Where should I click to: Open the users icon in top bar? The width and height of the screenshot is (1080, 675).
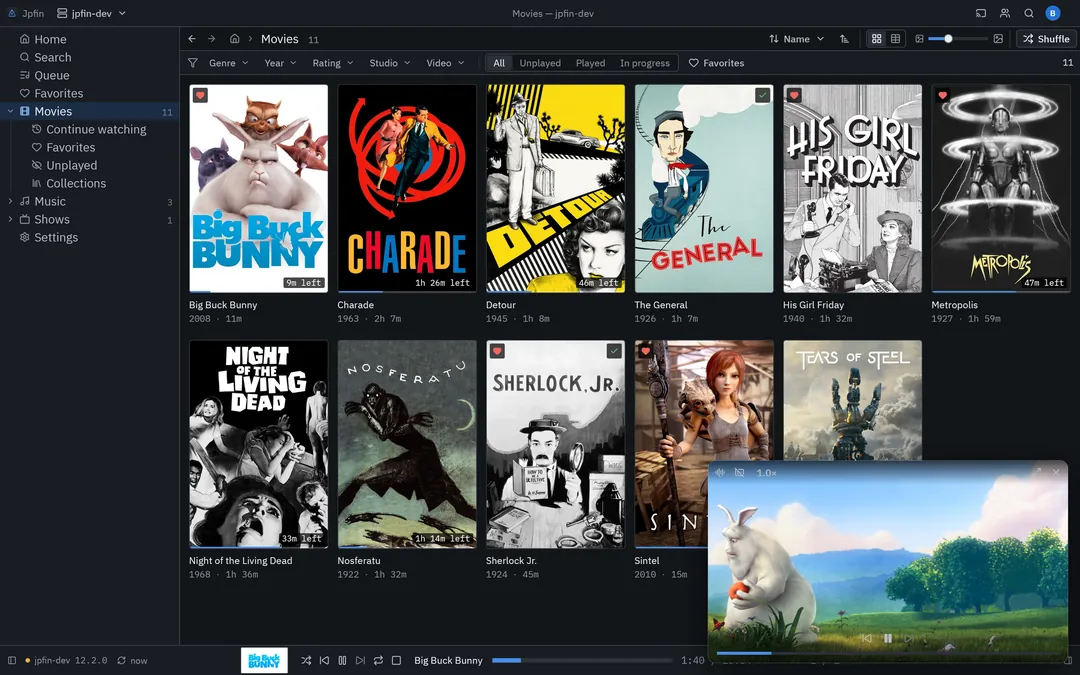[1005, 13]
